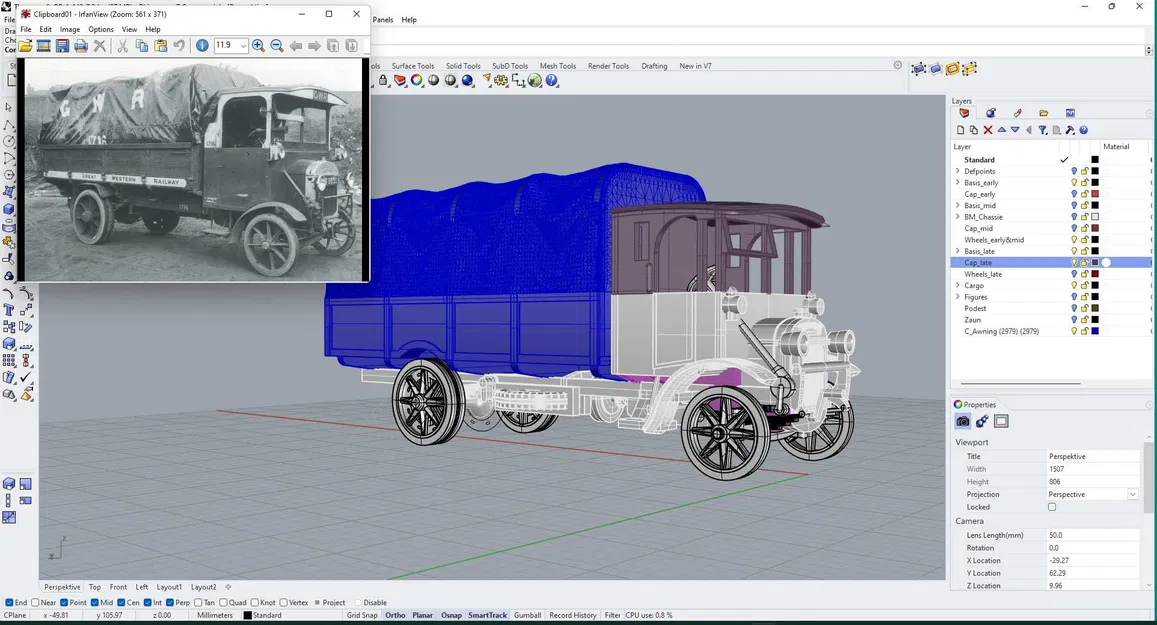Expand the Figures layer group
Viewport: 1157px width, 625px height.
click(958, 297)
